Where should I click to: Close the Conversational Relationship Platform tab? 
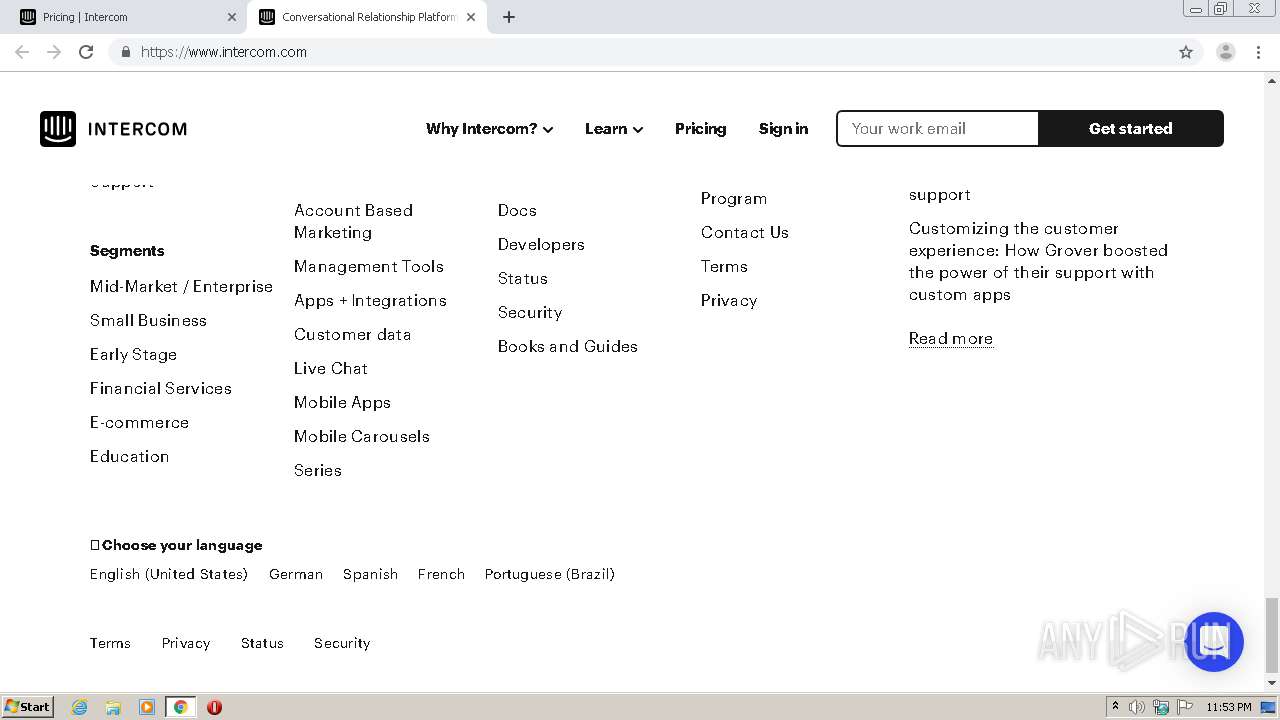(x=471, y=17)
